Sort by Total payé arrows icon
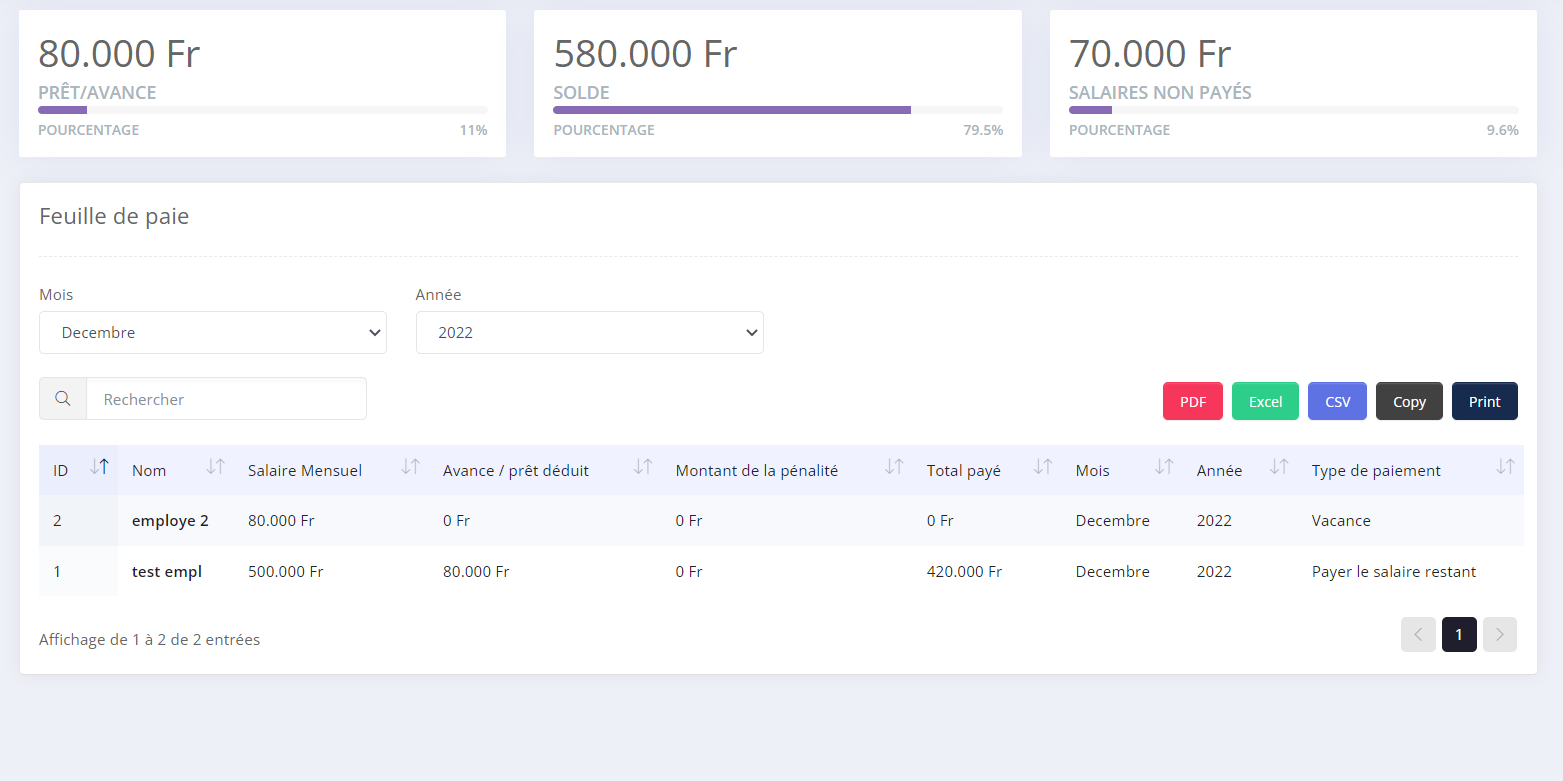This screenshot has width=1563, height=781. click(x=1043, y=467)
